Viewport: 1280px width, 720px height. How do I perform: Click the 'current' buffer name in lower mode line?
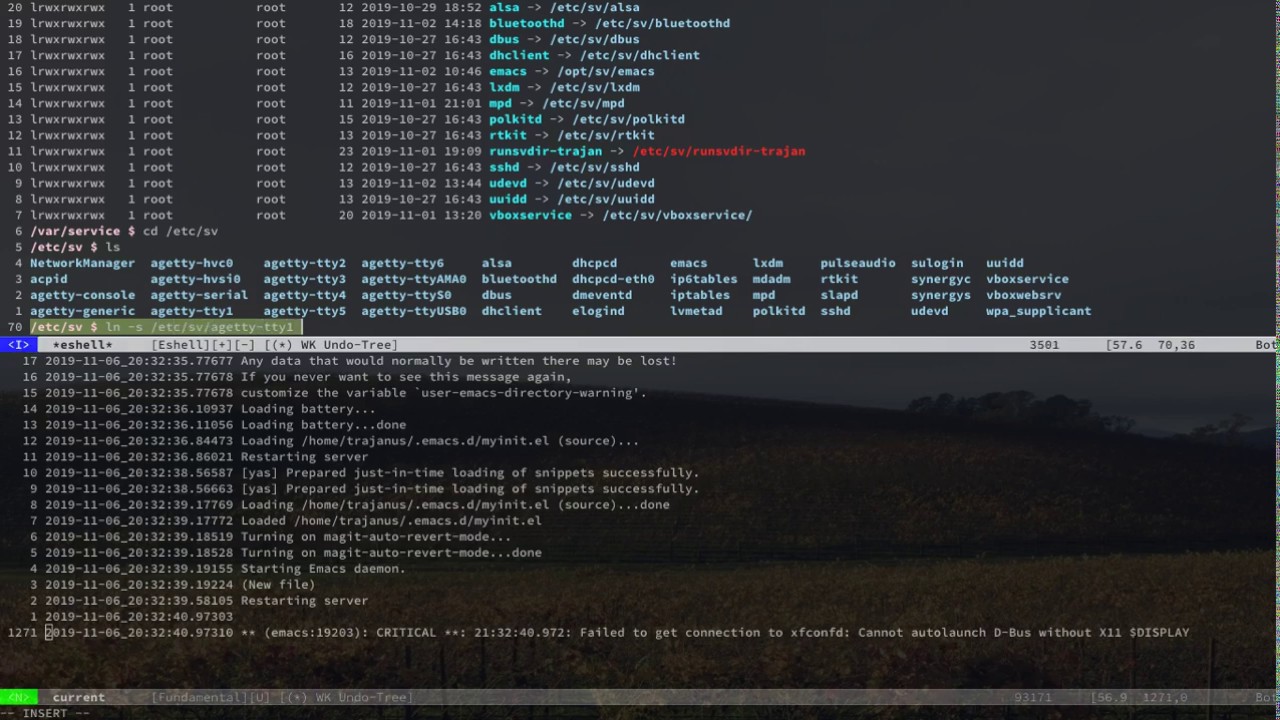coord(78,697)
